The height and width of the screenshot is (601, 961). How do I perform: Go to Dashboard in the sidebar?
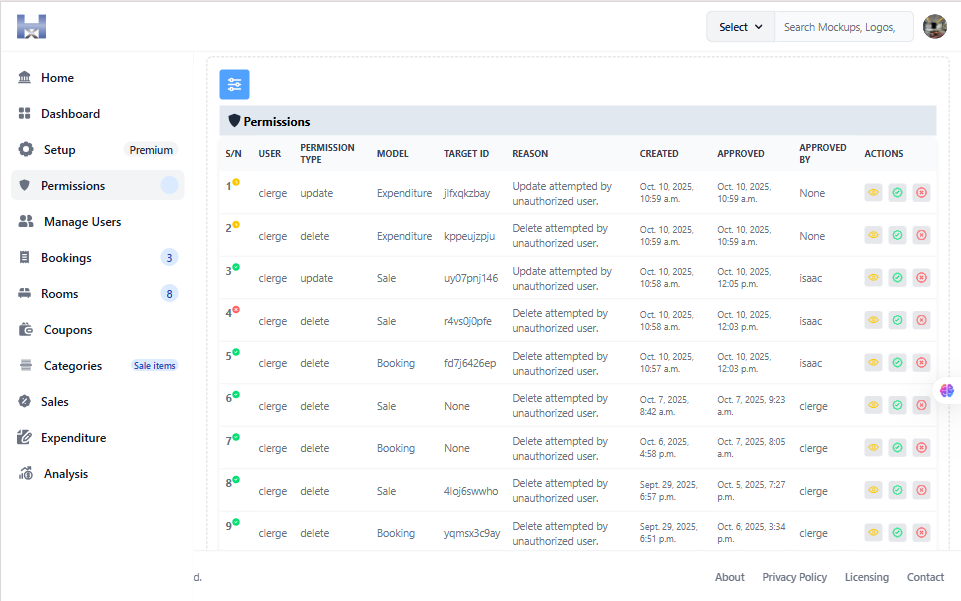[70, 114]
